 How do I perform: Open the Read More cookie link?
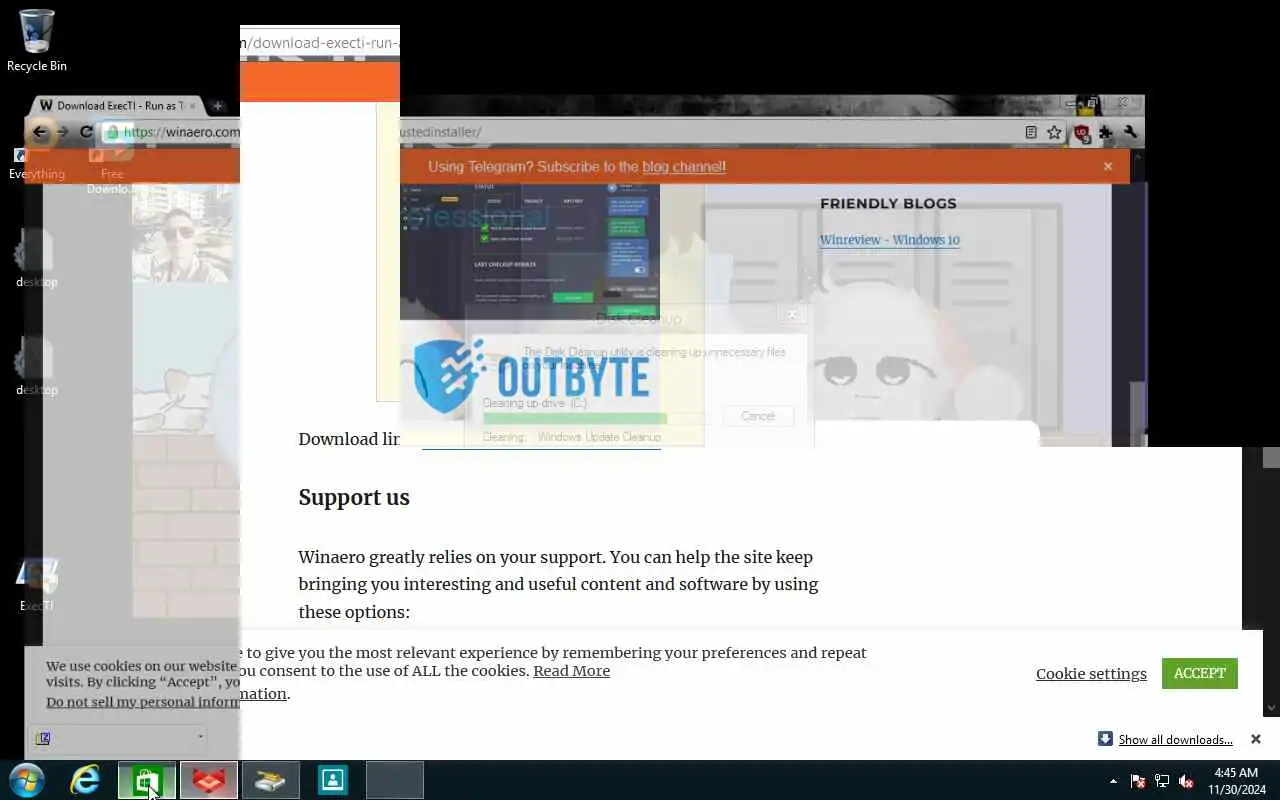[x=571, y=671]
